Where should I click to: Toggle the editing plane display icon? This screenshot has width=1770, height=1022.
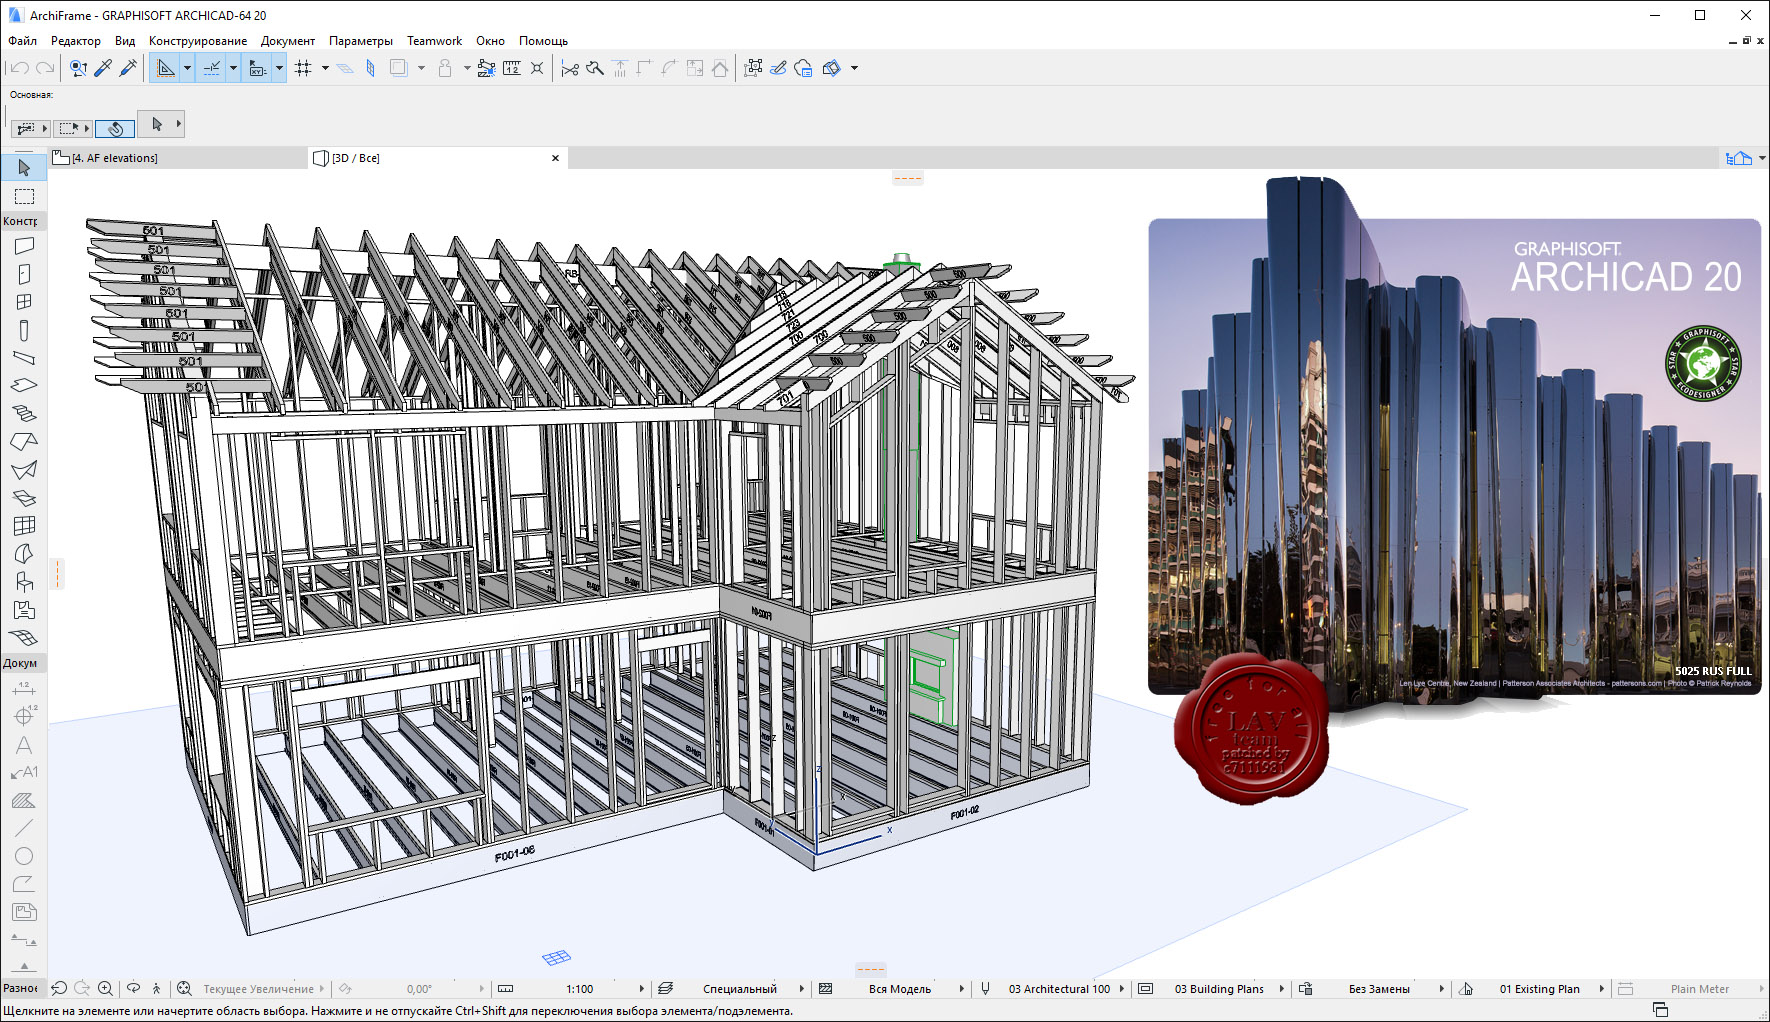(345, 68)
